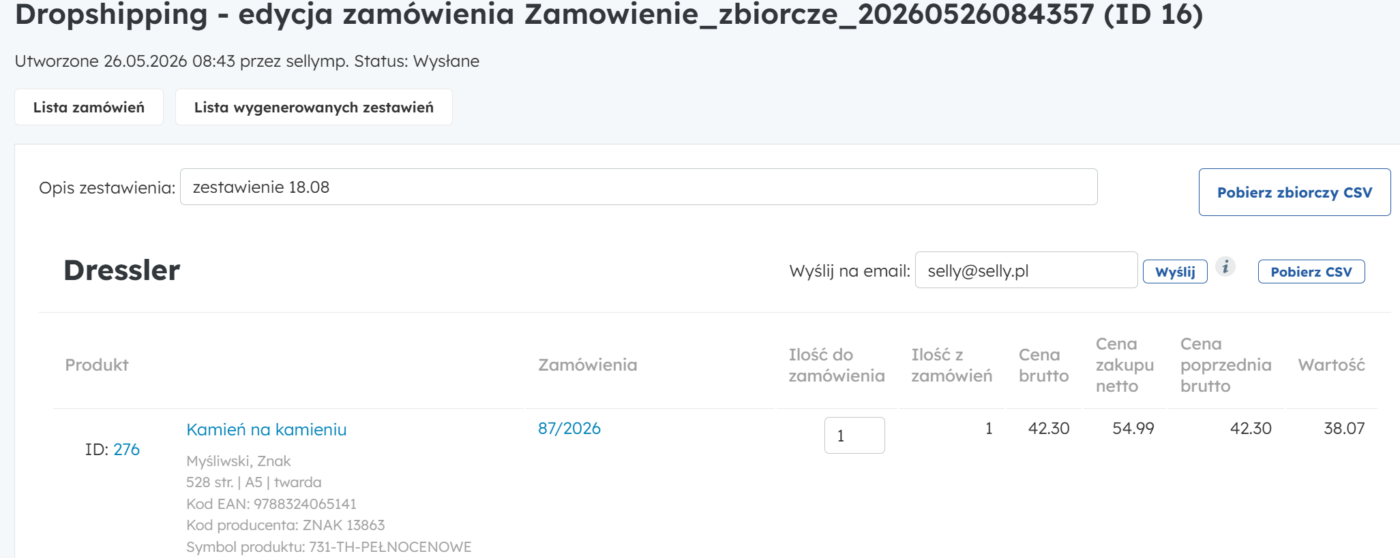Screen dimensions: 1400x558
Task: Click the Zamówienia column header
Action: [587, 365]
